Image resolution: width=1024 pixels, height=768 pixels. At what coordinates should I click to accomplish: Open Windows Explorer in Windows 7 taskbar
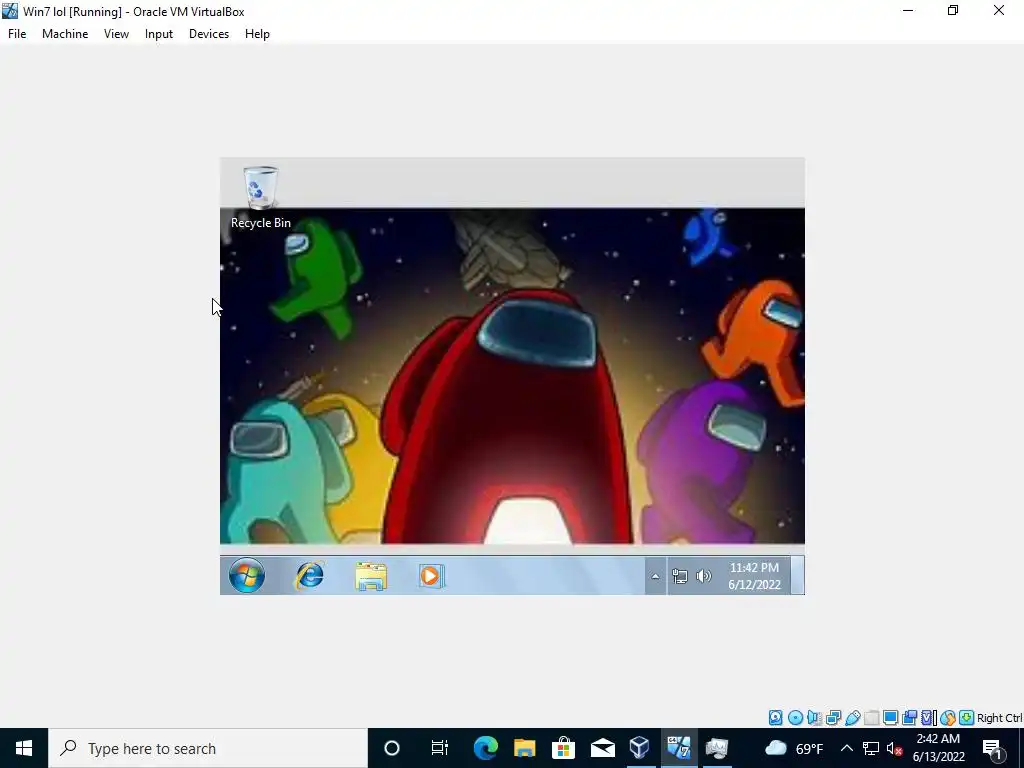tap(371, 577)
